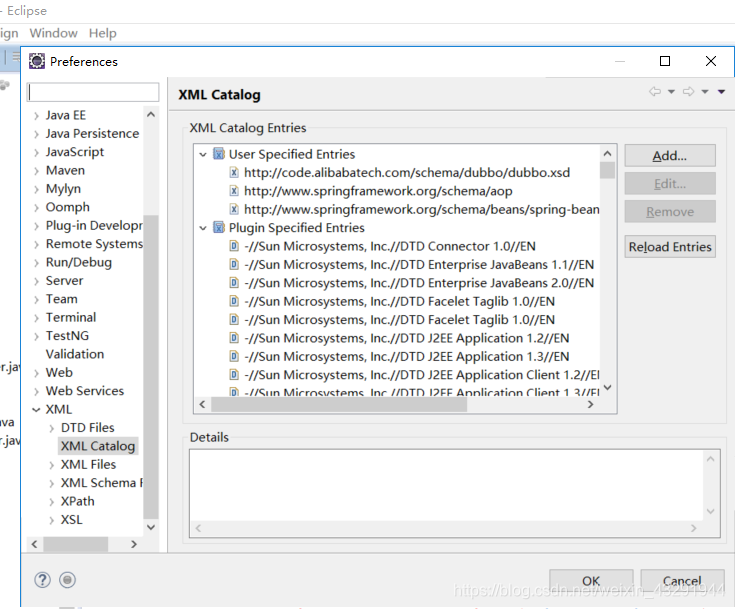Expand the Maven category

pos(36,171)
